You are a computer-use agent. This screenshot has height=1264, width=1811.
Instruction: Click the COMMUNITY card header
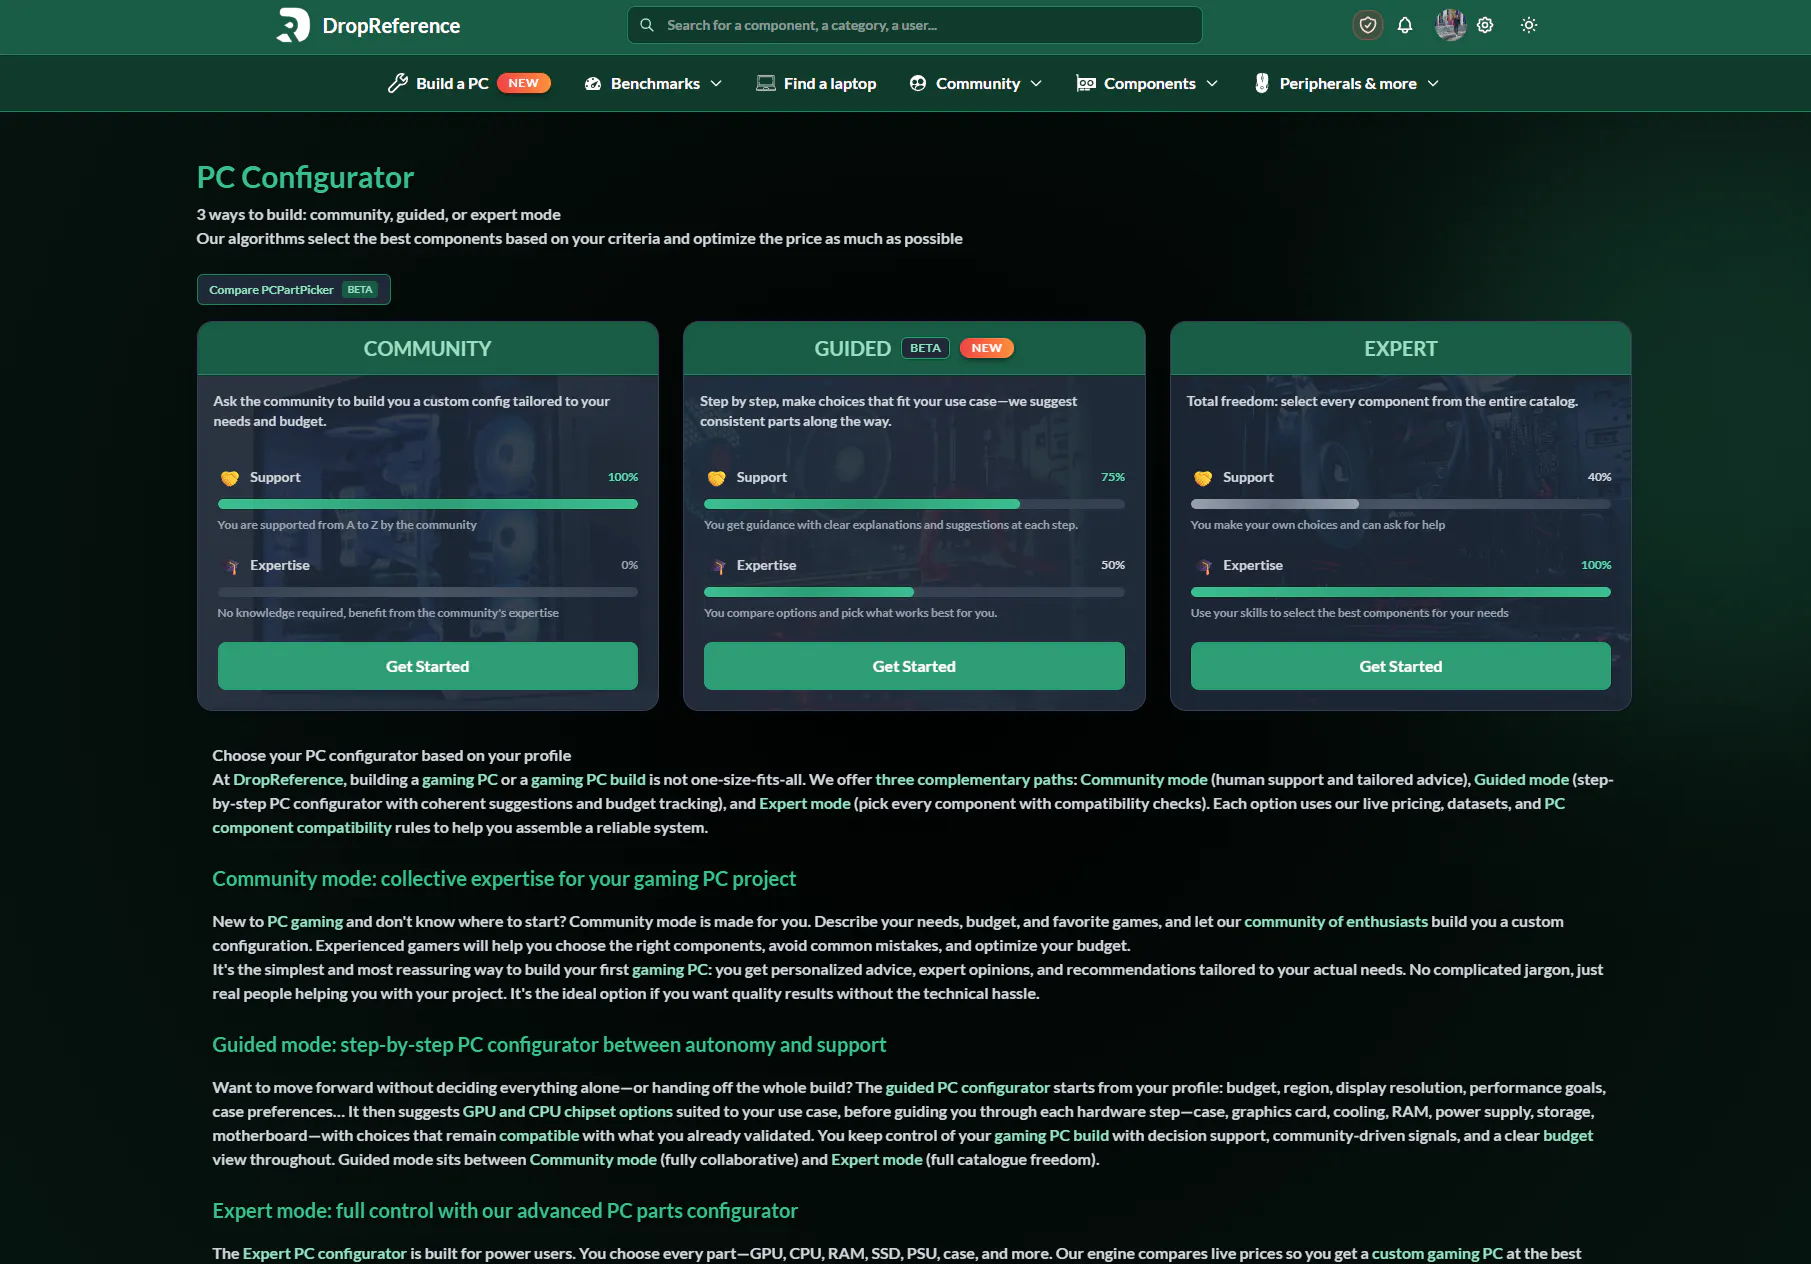428,349
